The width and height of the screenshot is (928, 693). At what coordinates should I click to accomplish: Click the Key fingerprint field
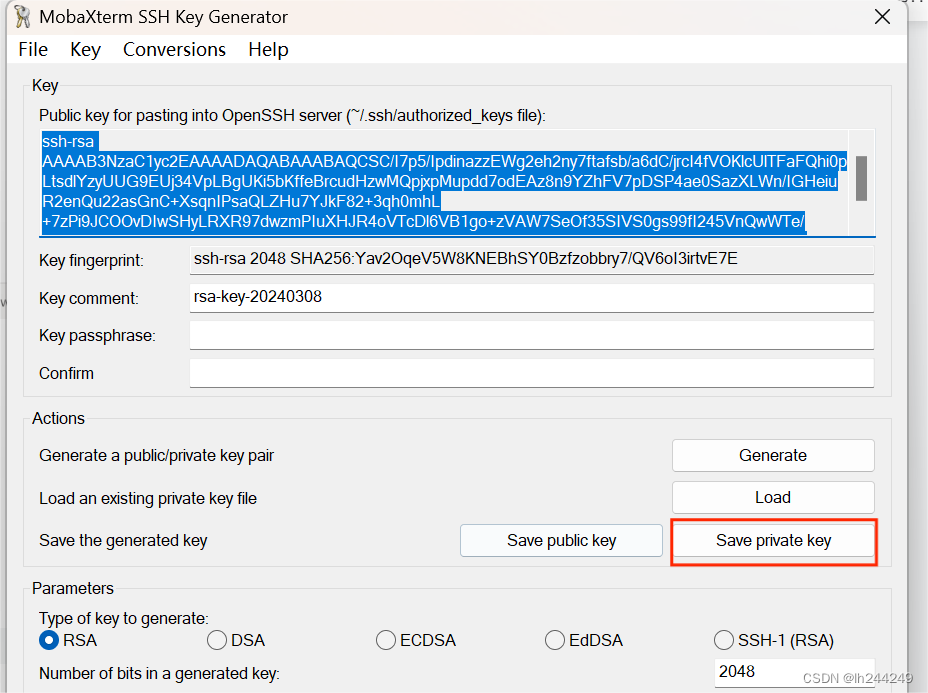coord(531,260)
